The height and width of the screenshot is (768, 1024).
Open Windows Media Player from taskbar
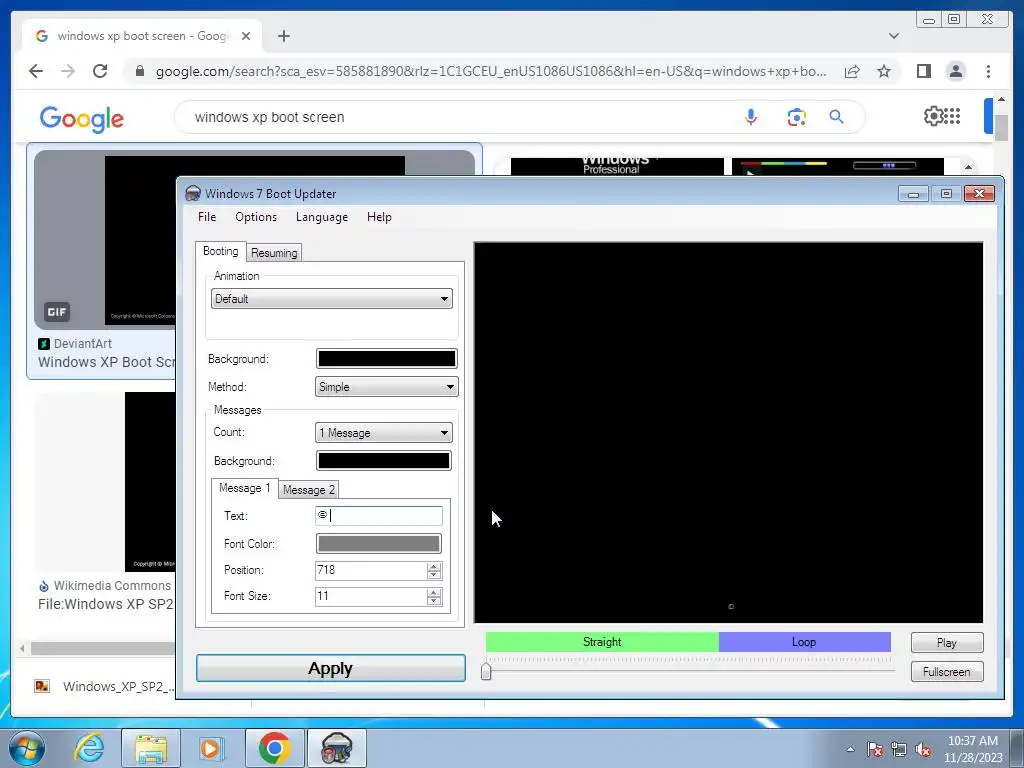(210, 748)
